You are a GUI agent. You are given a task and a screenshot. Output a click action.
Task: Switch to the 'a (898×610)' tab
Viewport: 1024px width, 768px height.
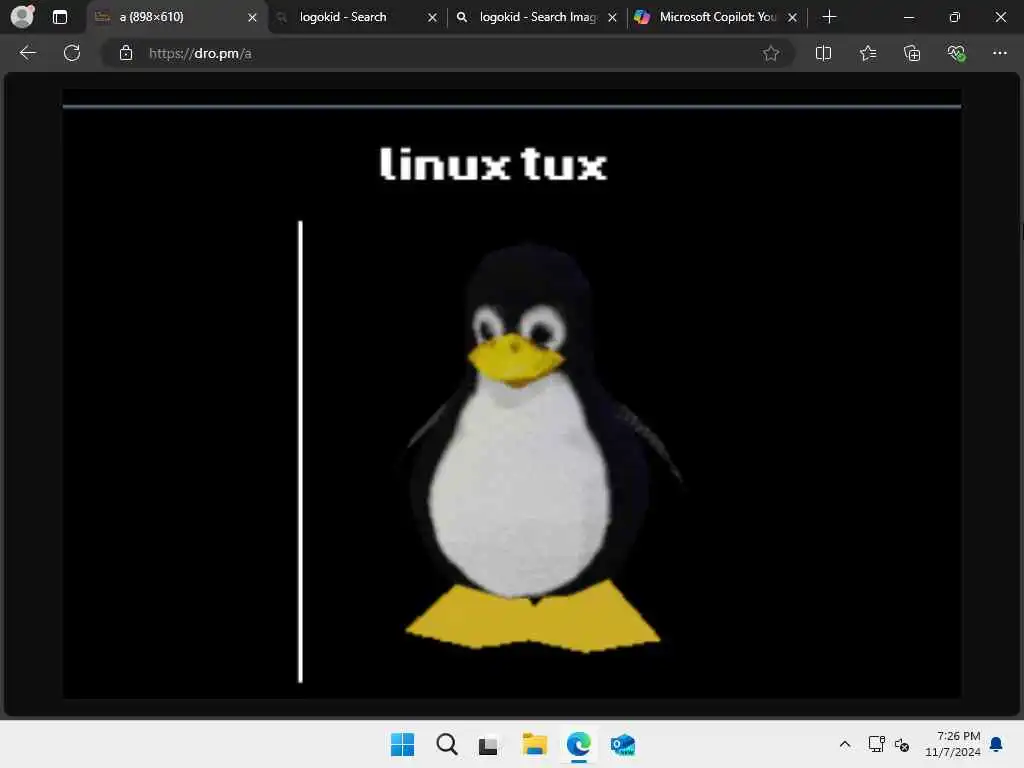point(176,18)
